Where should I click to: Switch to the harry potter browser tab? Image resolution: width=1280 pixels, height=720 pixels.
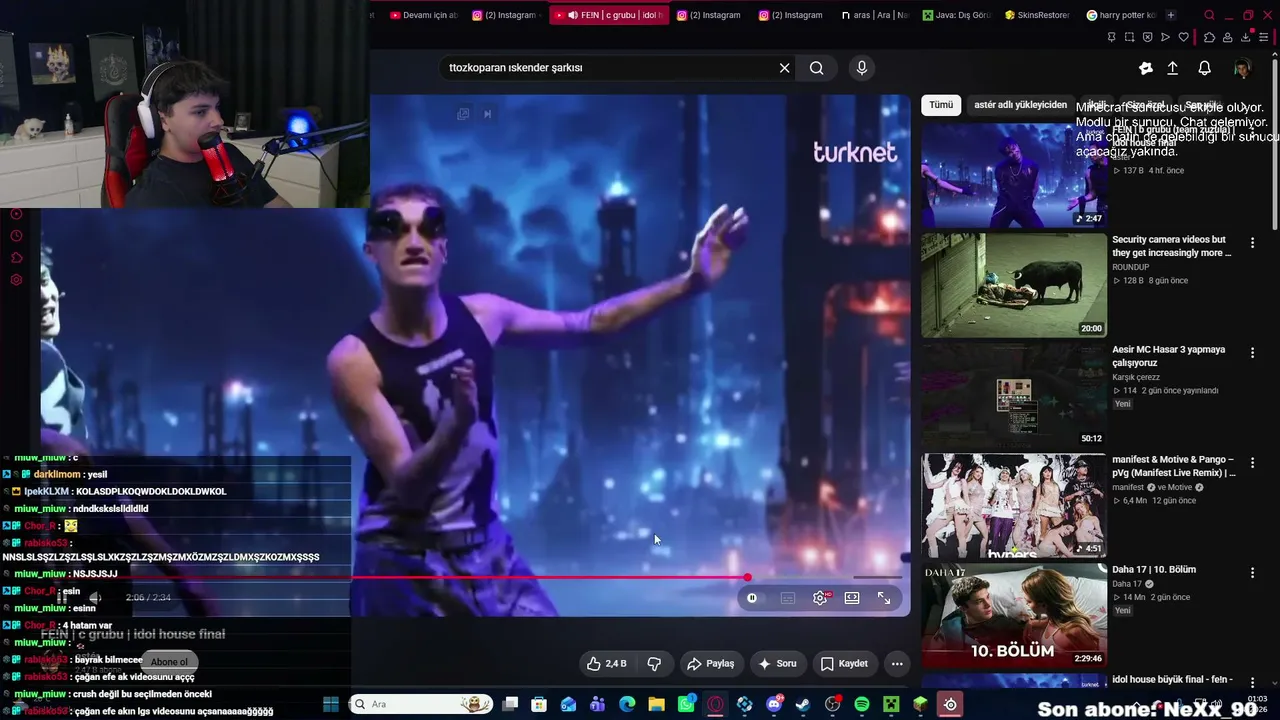(1120, 15)
